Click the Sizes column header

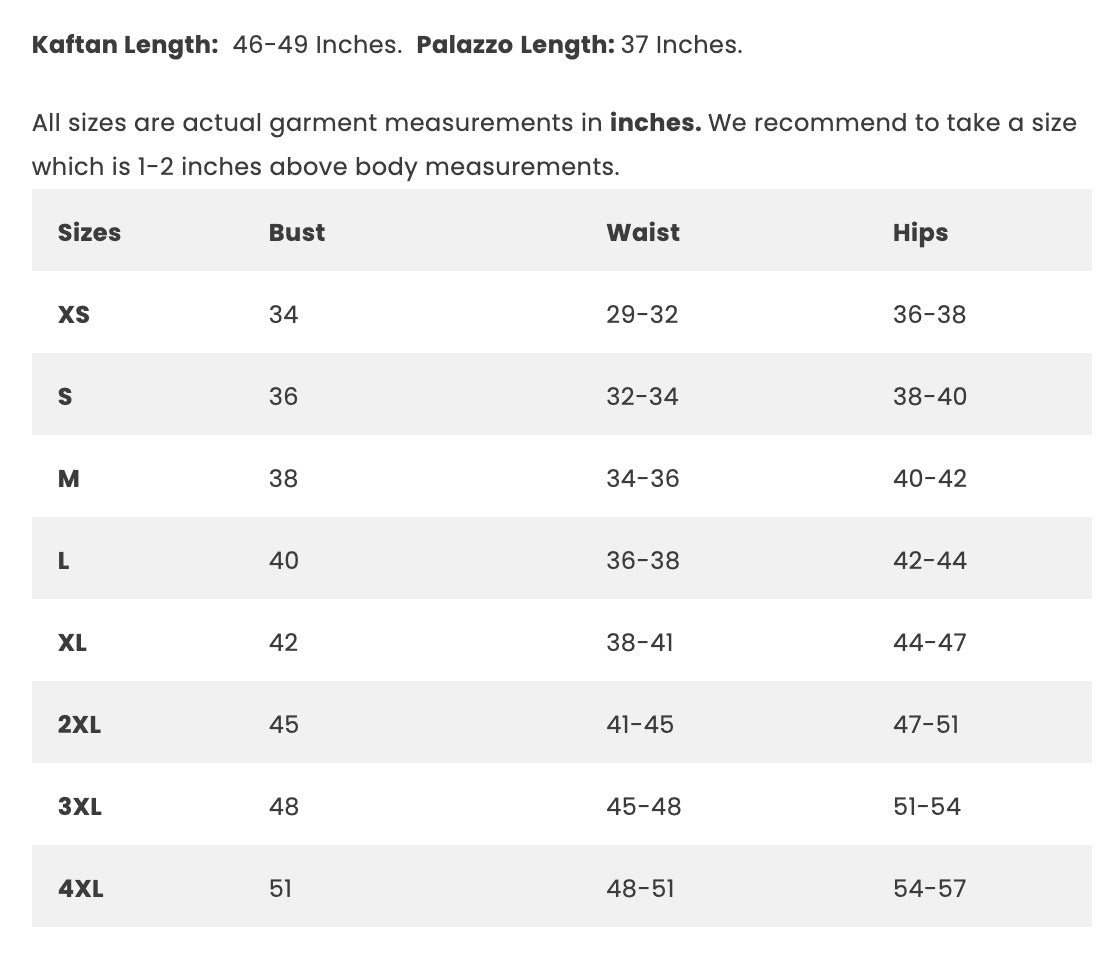(89, 232)
